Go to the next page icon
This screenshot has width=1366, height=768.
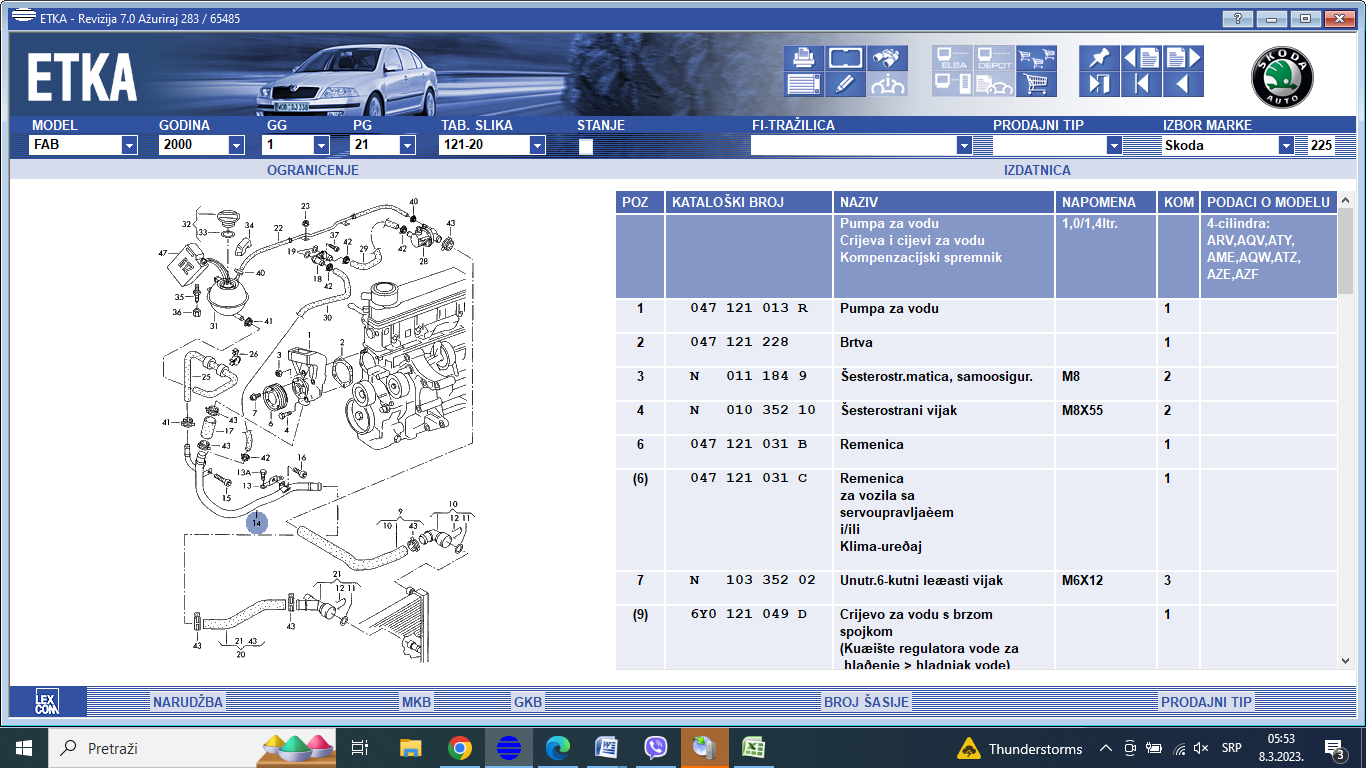(x=1183, y=58)
